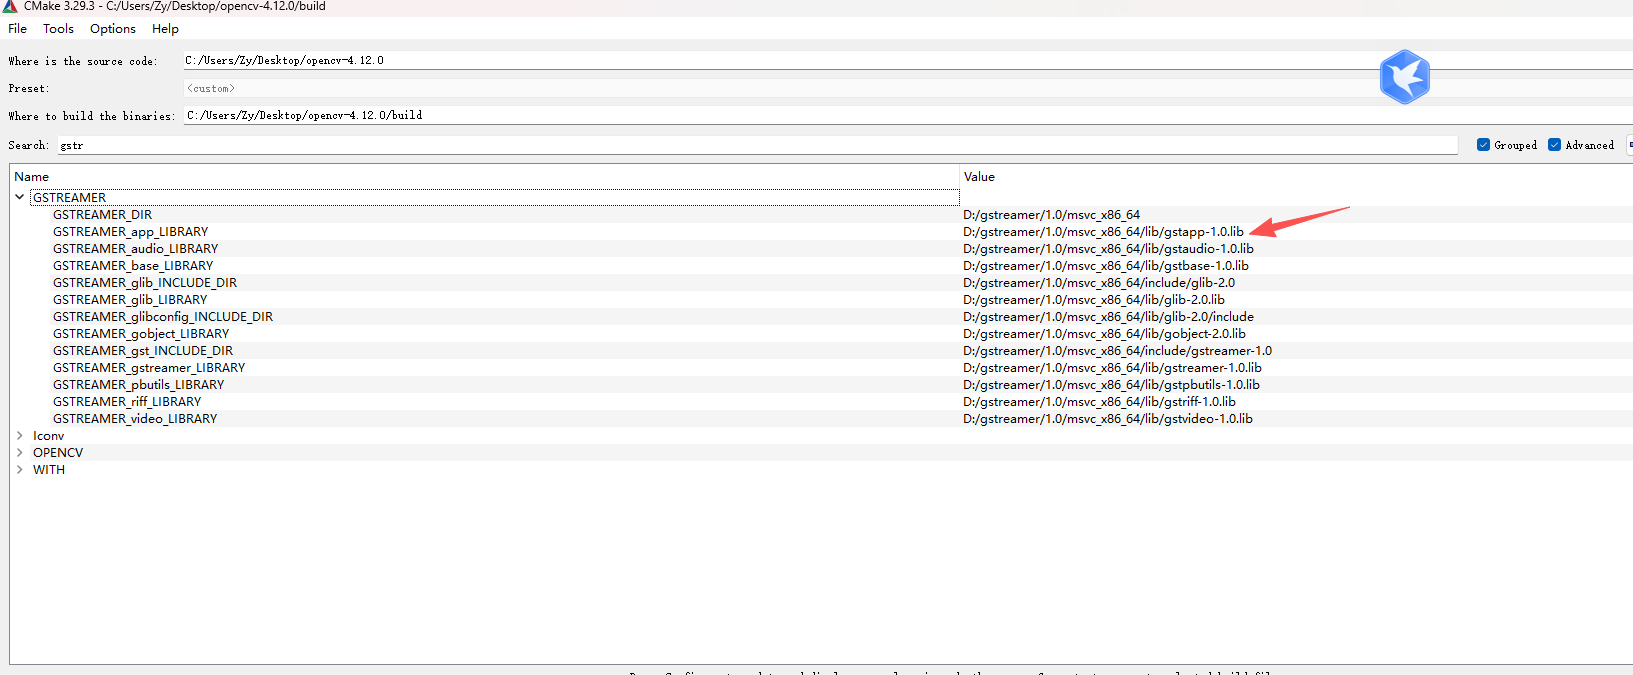
Task: Open the Tools menu
Action: [58, 29]
